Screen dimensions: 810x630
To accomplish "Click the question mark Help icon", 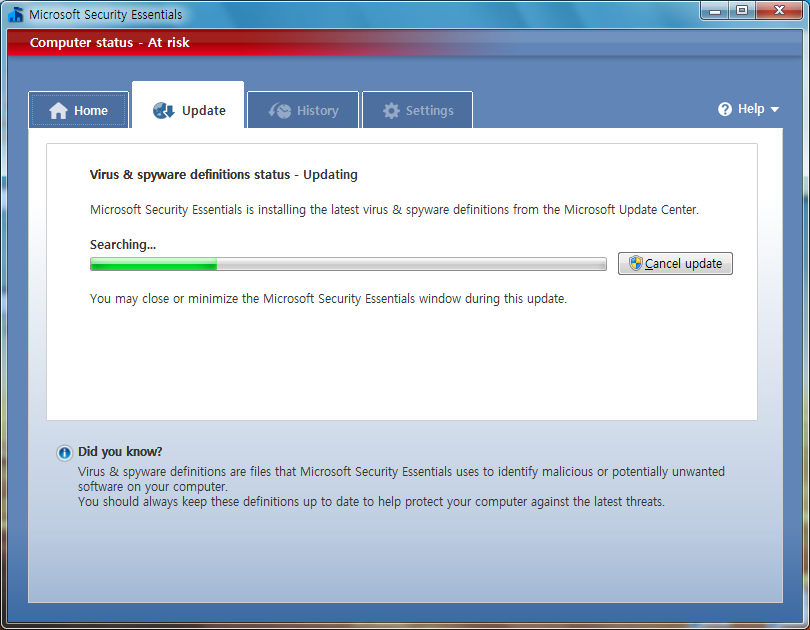I will pos(725,109).
